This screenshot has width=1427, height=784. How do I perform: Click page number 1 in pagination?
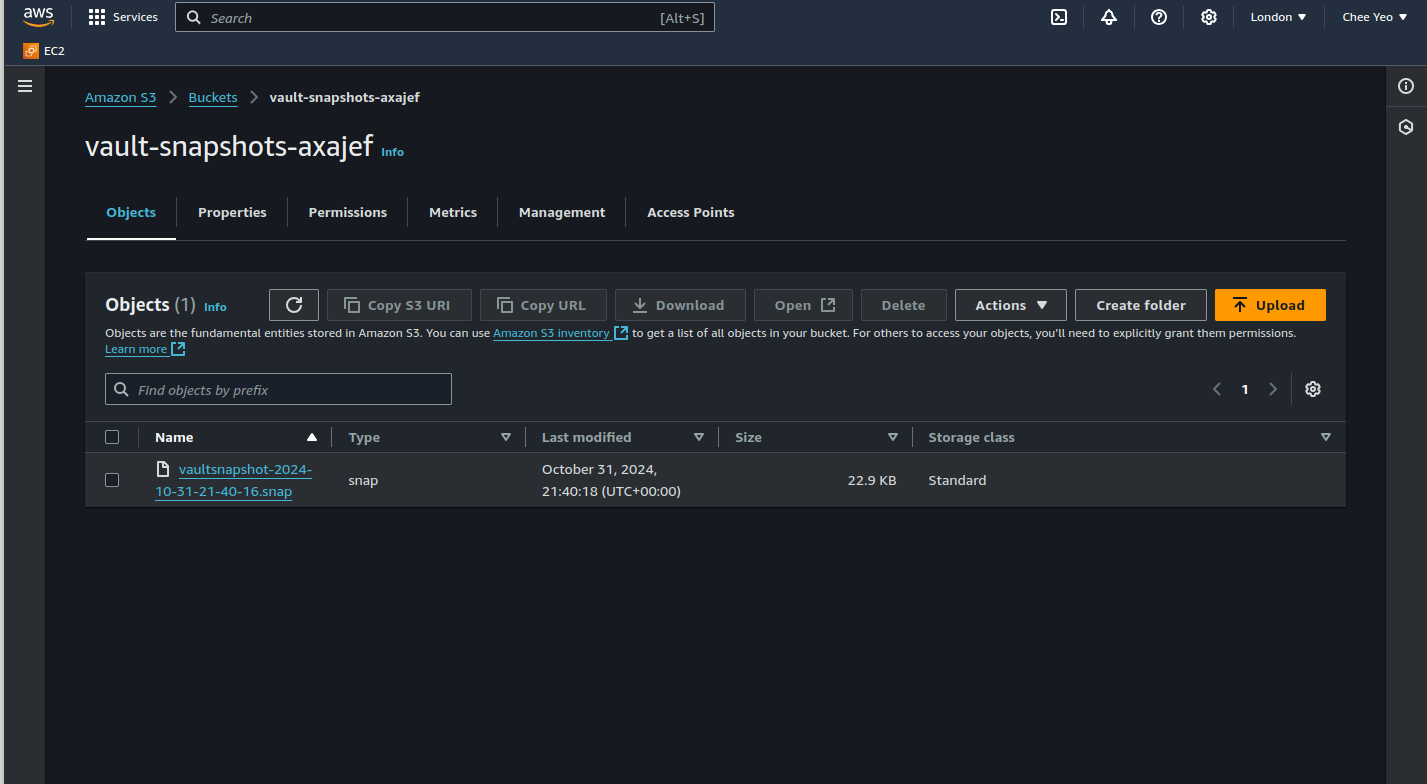(1245, 389)
